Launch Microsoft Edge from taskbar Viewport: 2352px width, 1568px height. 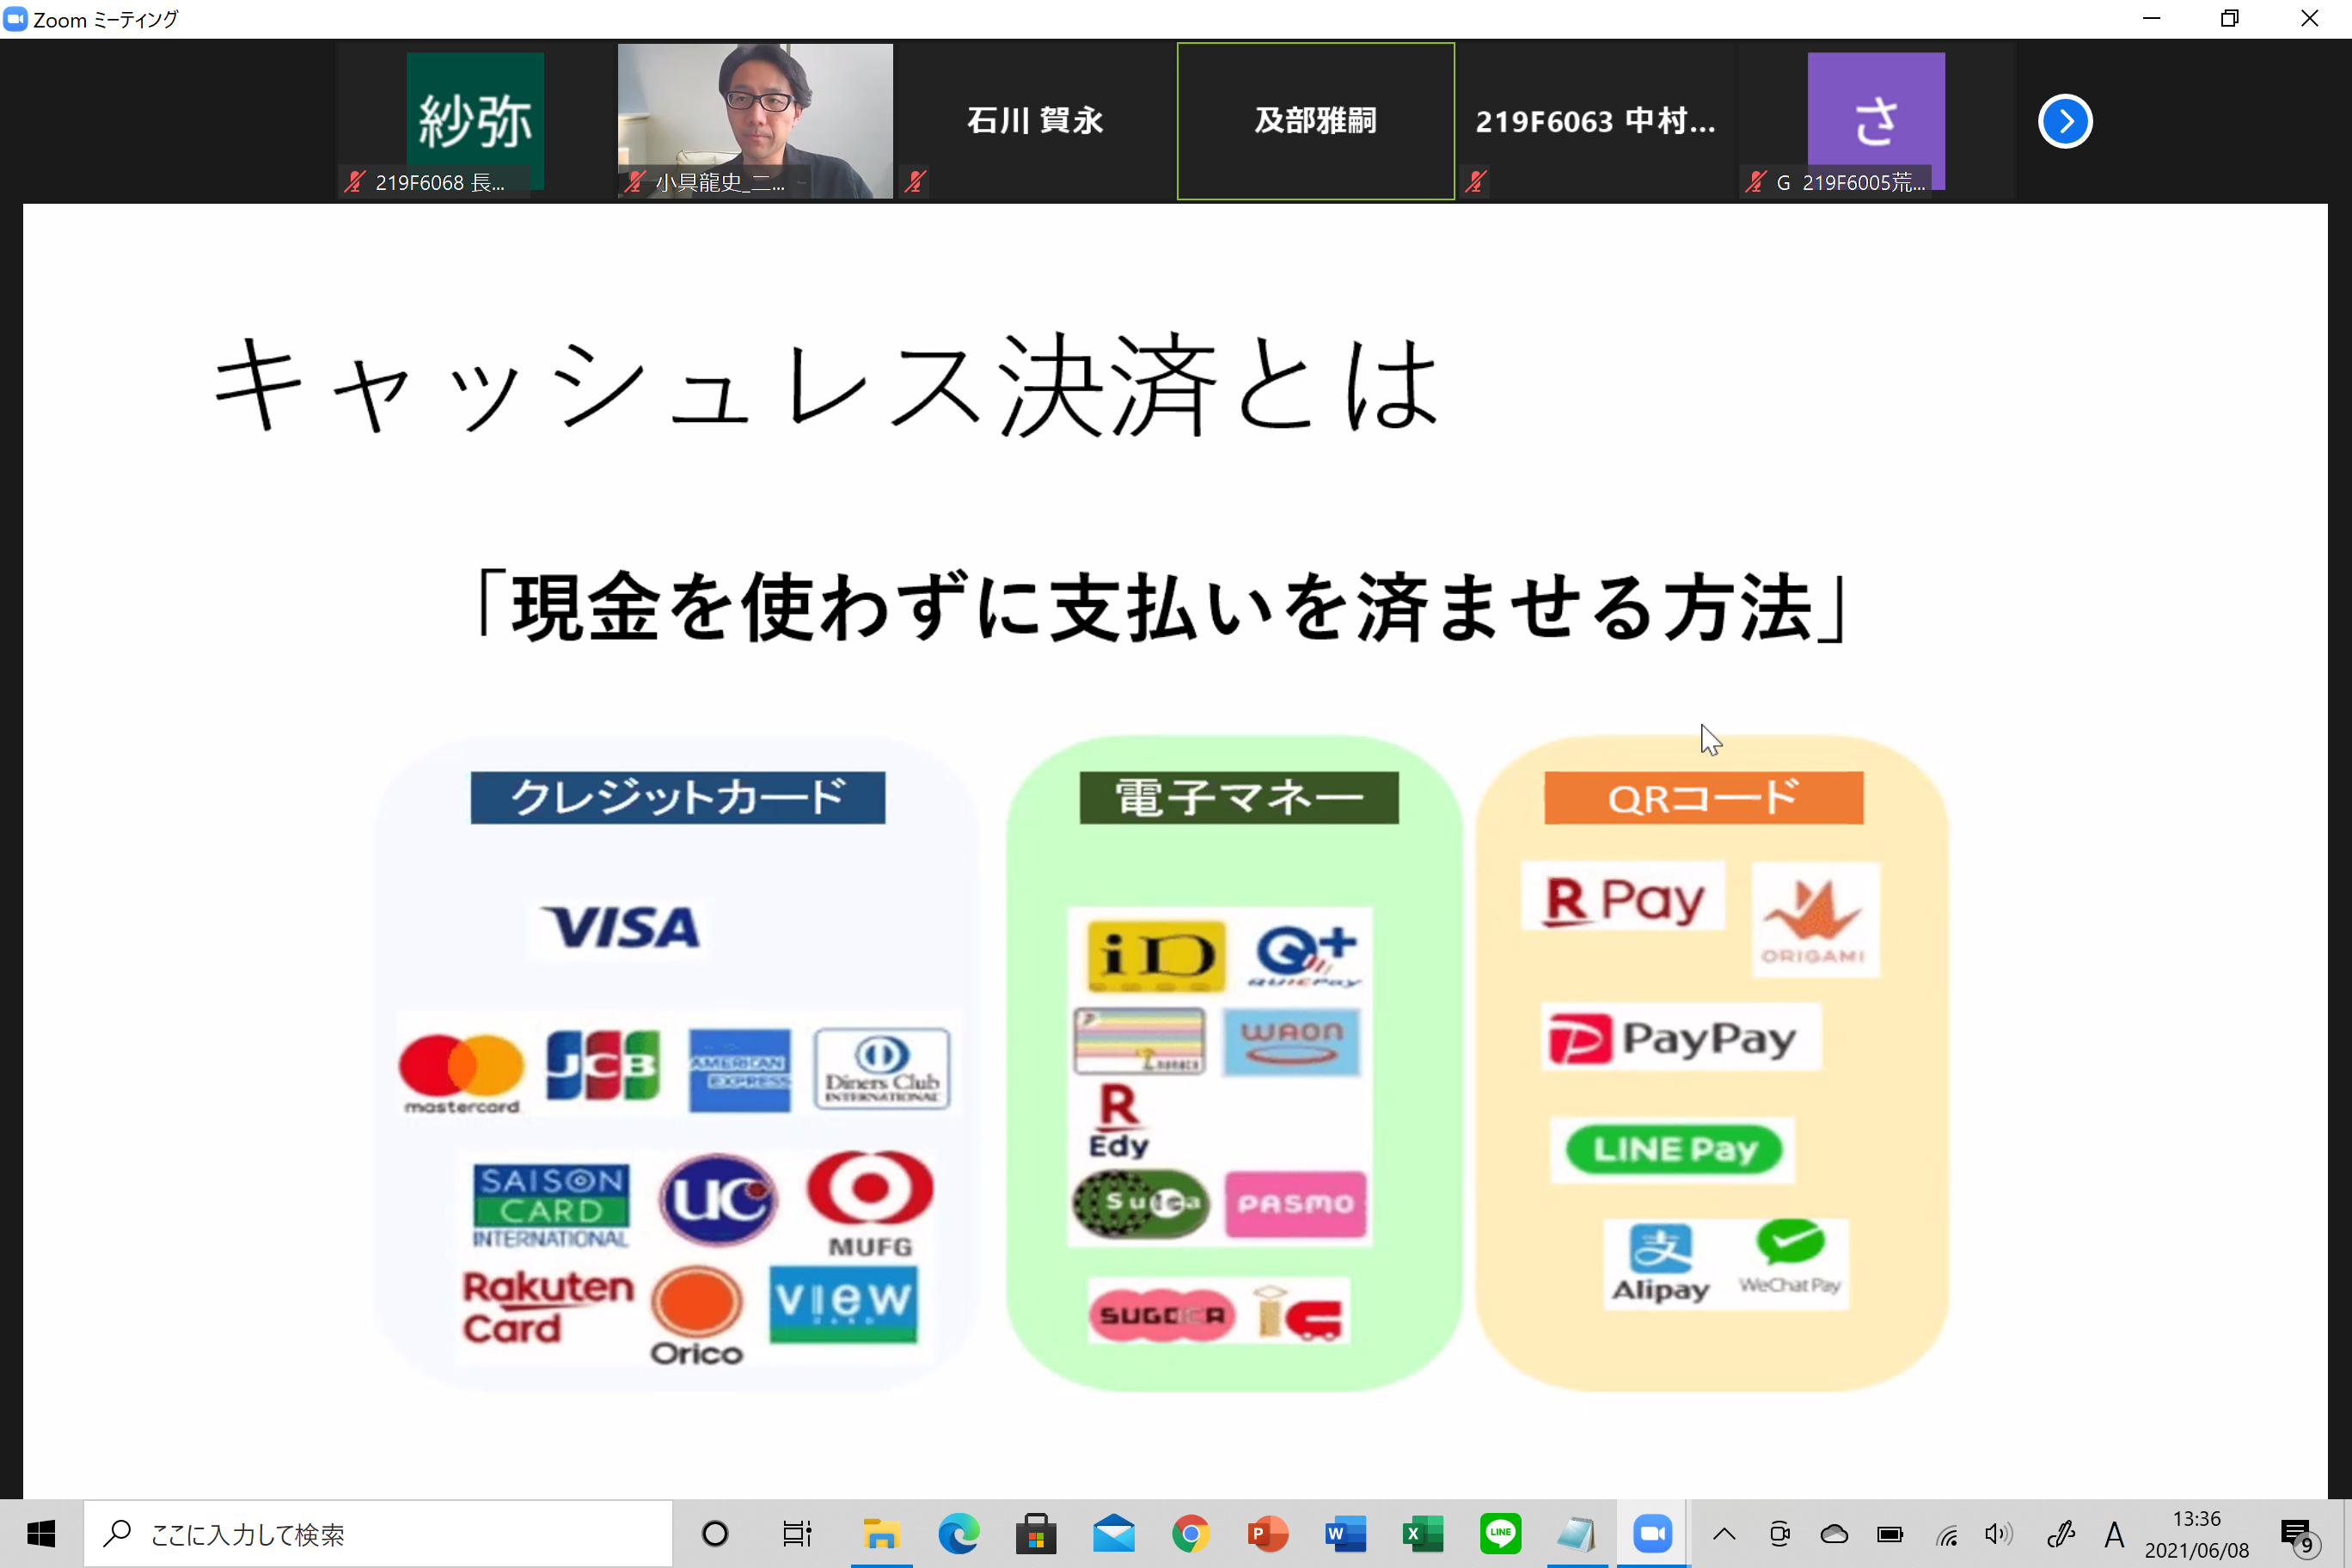coord(958,1533)
